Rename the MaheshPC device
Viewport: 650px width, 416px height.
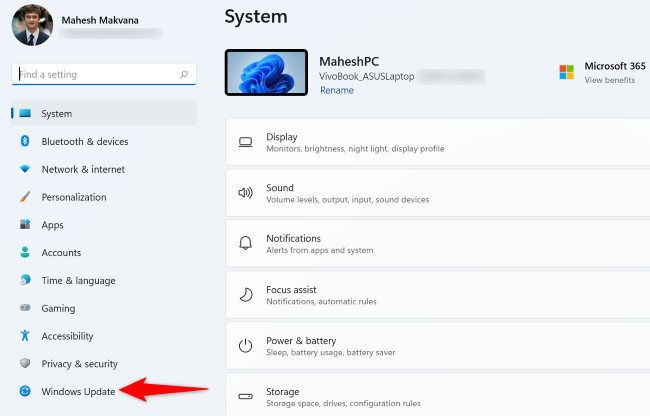coord(336,90)
